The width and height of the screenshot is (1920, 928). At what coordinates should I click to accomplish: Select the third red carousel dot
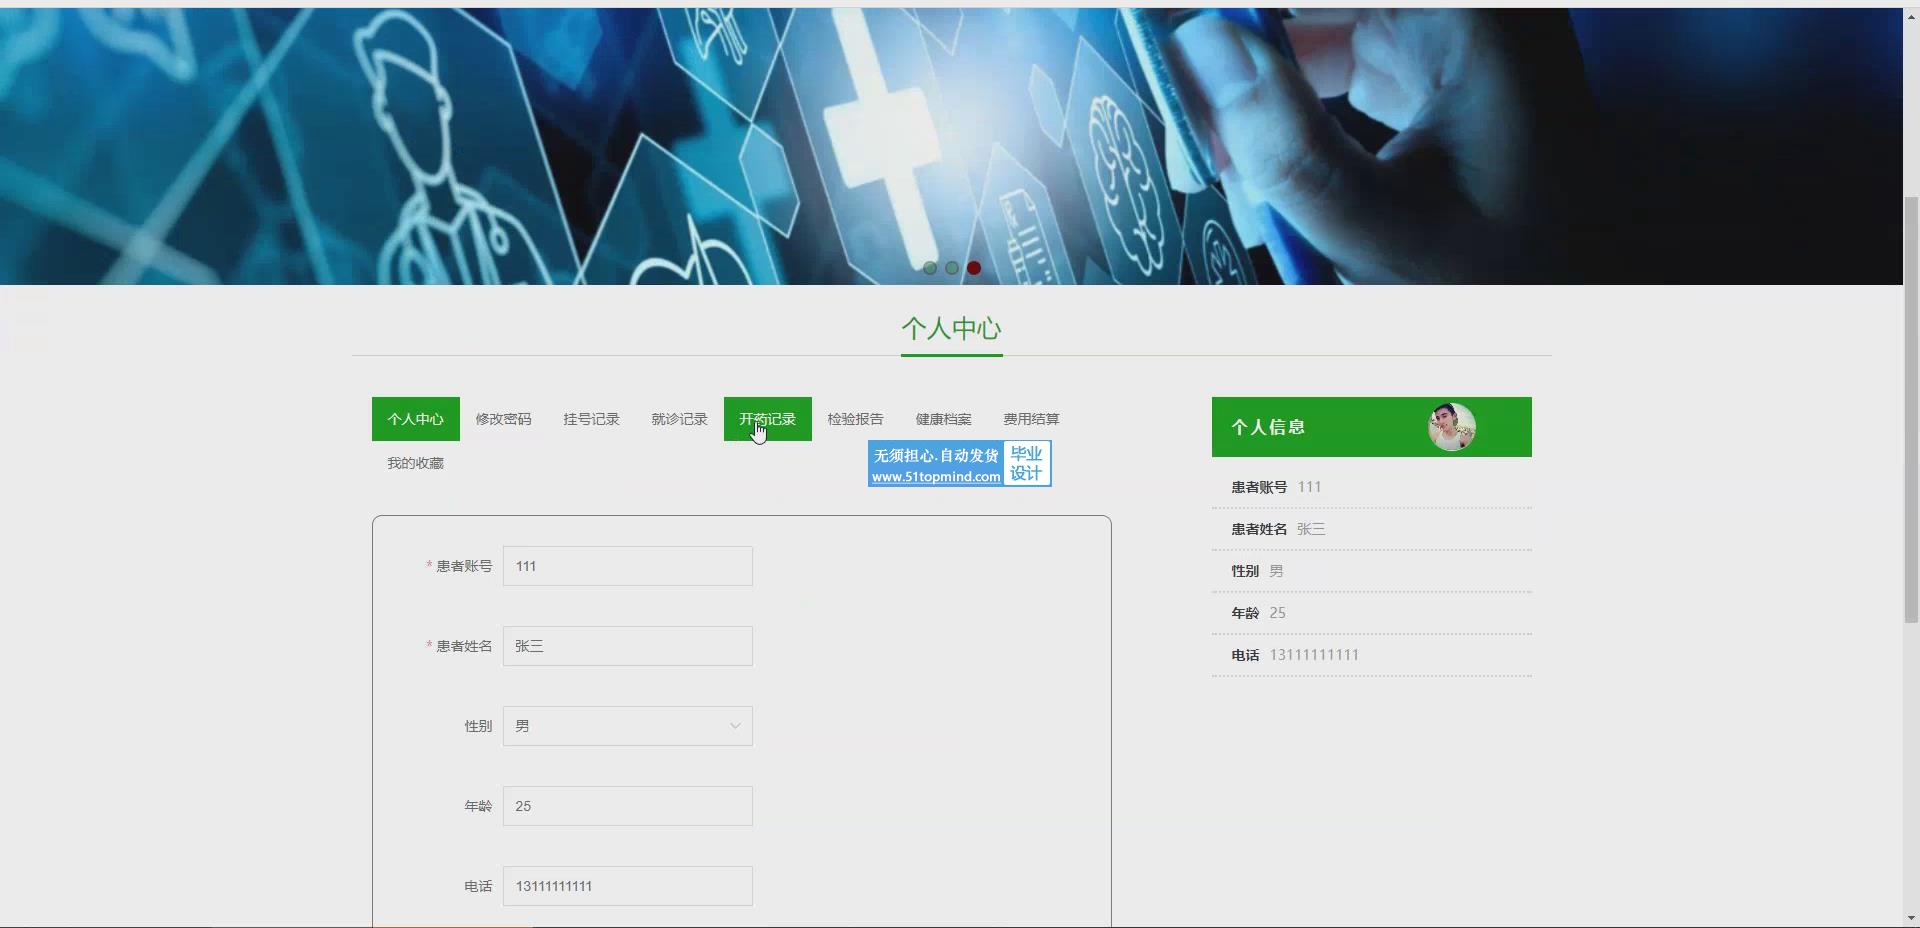coord(974,268)
